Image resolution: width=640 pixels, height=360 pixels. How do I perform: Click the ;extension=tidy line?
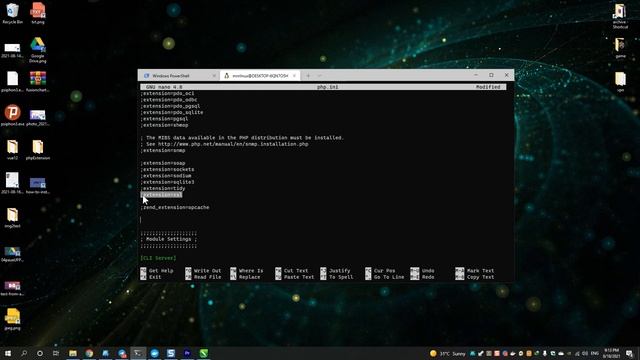[x=163, y=188]
